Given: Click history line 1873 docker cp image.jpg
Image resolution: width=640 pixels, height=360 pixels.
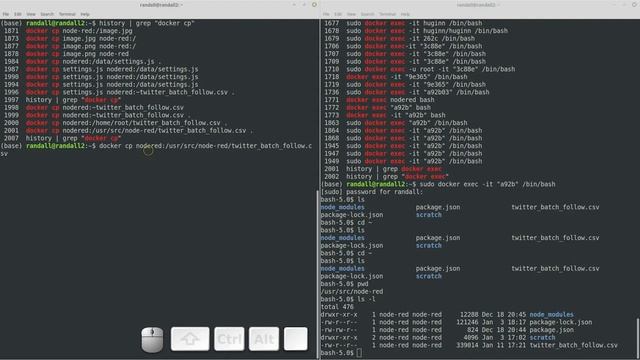Looking at the screenshot, I should coord(70,38).
